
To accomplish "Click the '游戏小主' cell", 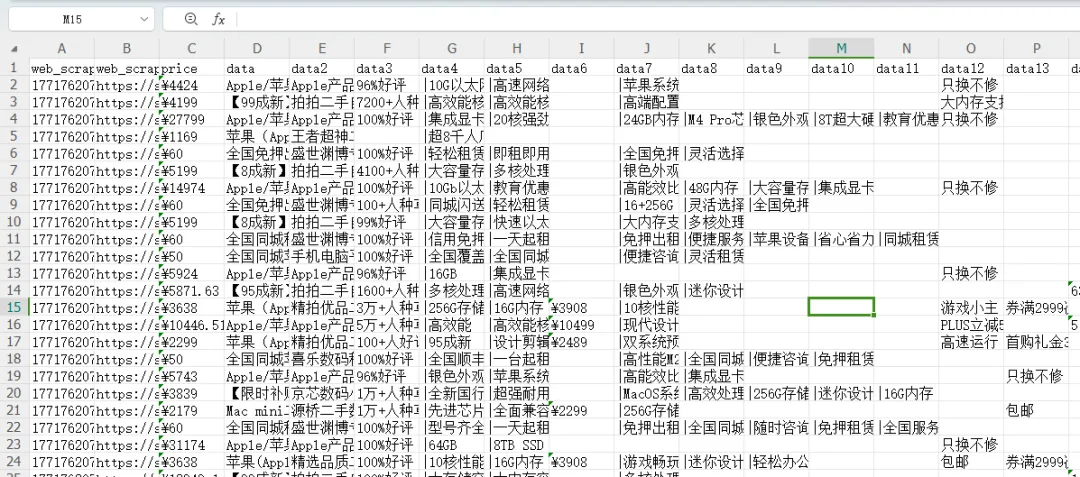I will (x=971, y=307).
